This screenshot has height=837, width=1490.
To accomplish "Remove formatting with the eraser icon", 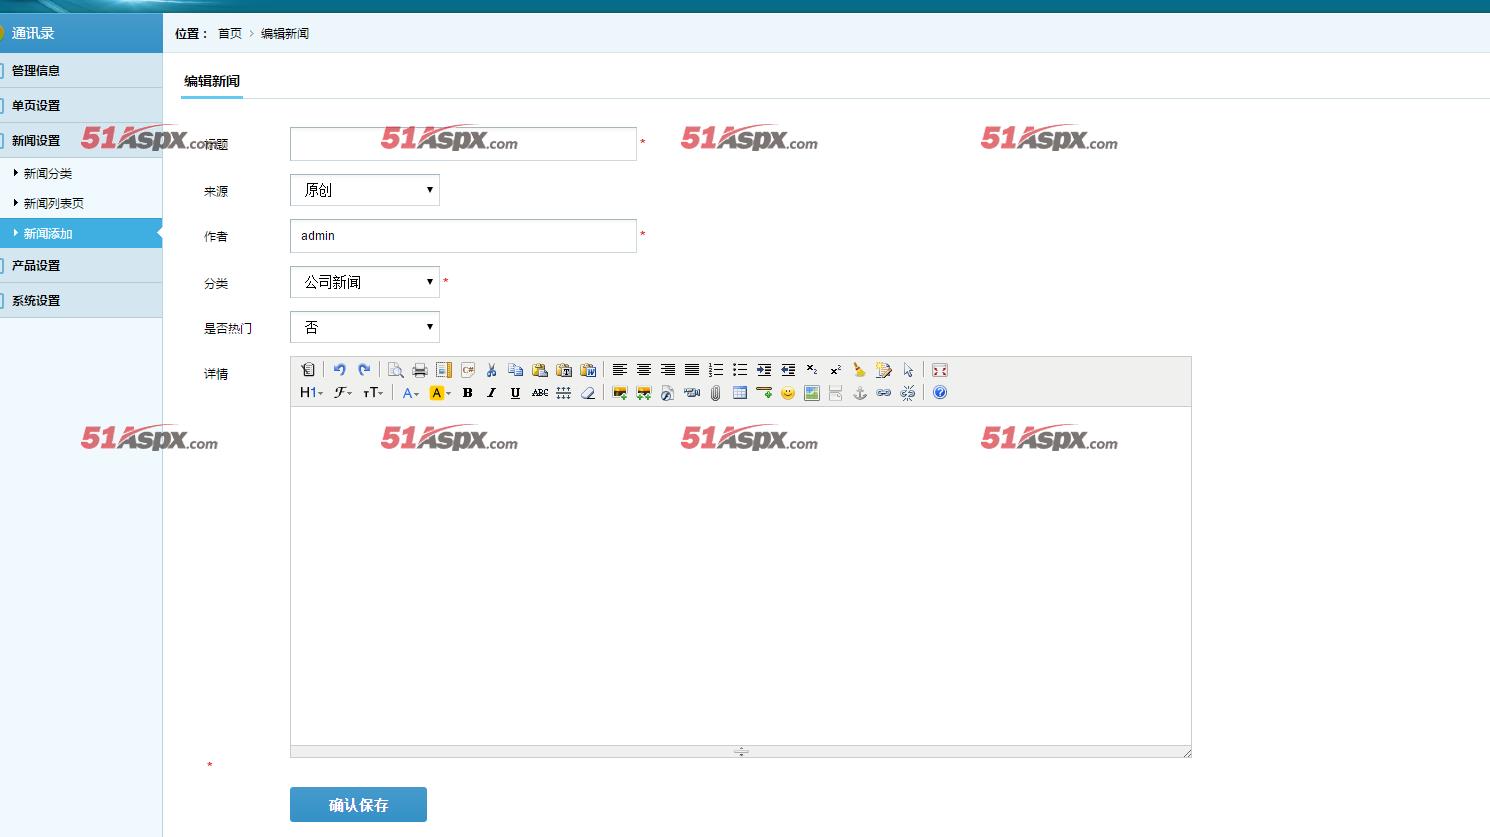I will [588, 393].
